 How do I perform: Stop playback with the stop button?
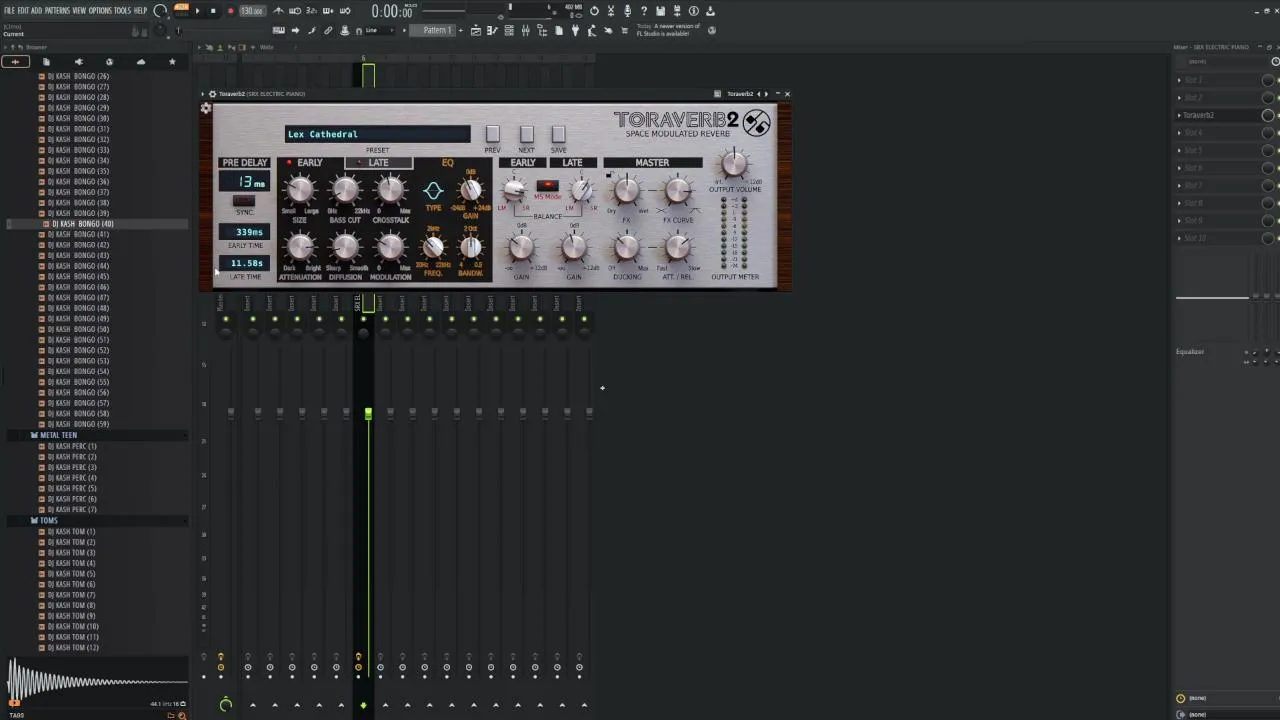click(212, 11)
